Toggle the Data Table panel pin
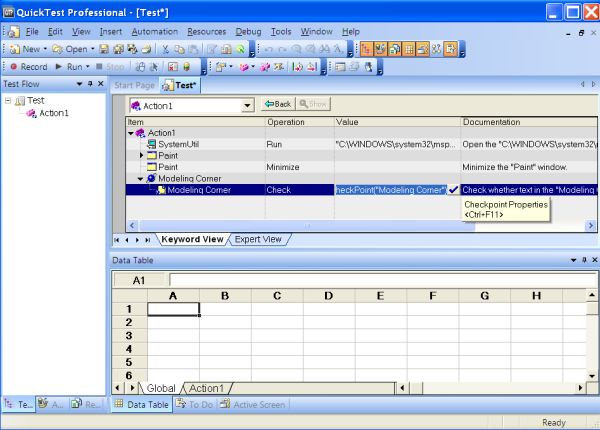Viewport: 600px width, 430px height. tap(584, 260)
